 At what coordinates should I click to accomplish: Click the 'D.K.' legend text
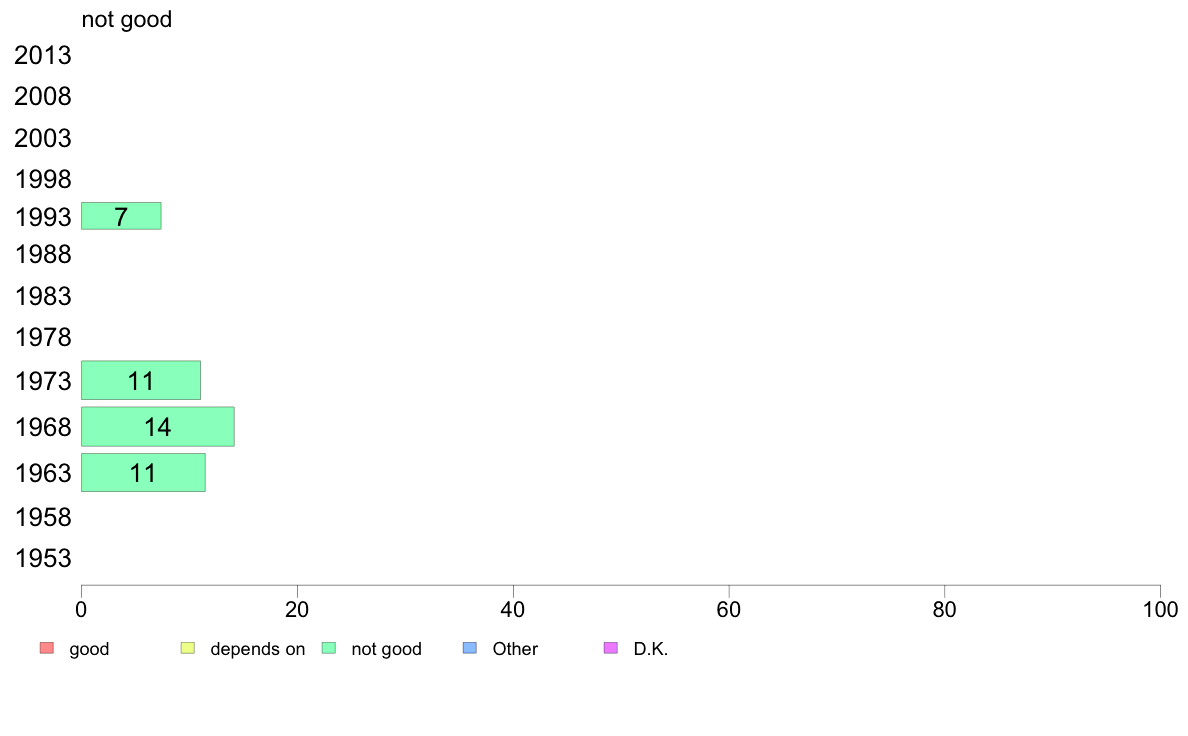pos(651,649)
